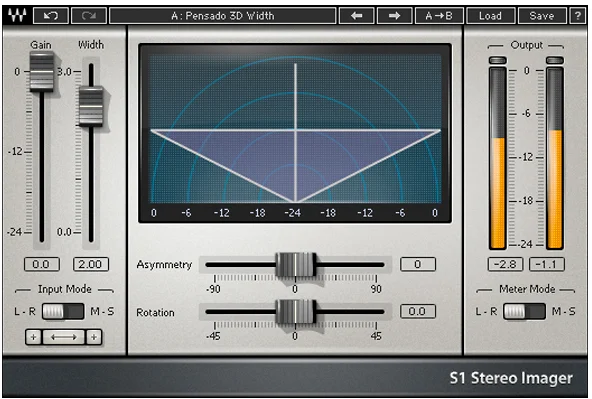Image resolution: width=592 pixels, height=399 pixels.
Task: Open the Save menu
Action: click(542, 16)
